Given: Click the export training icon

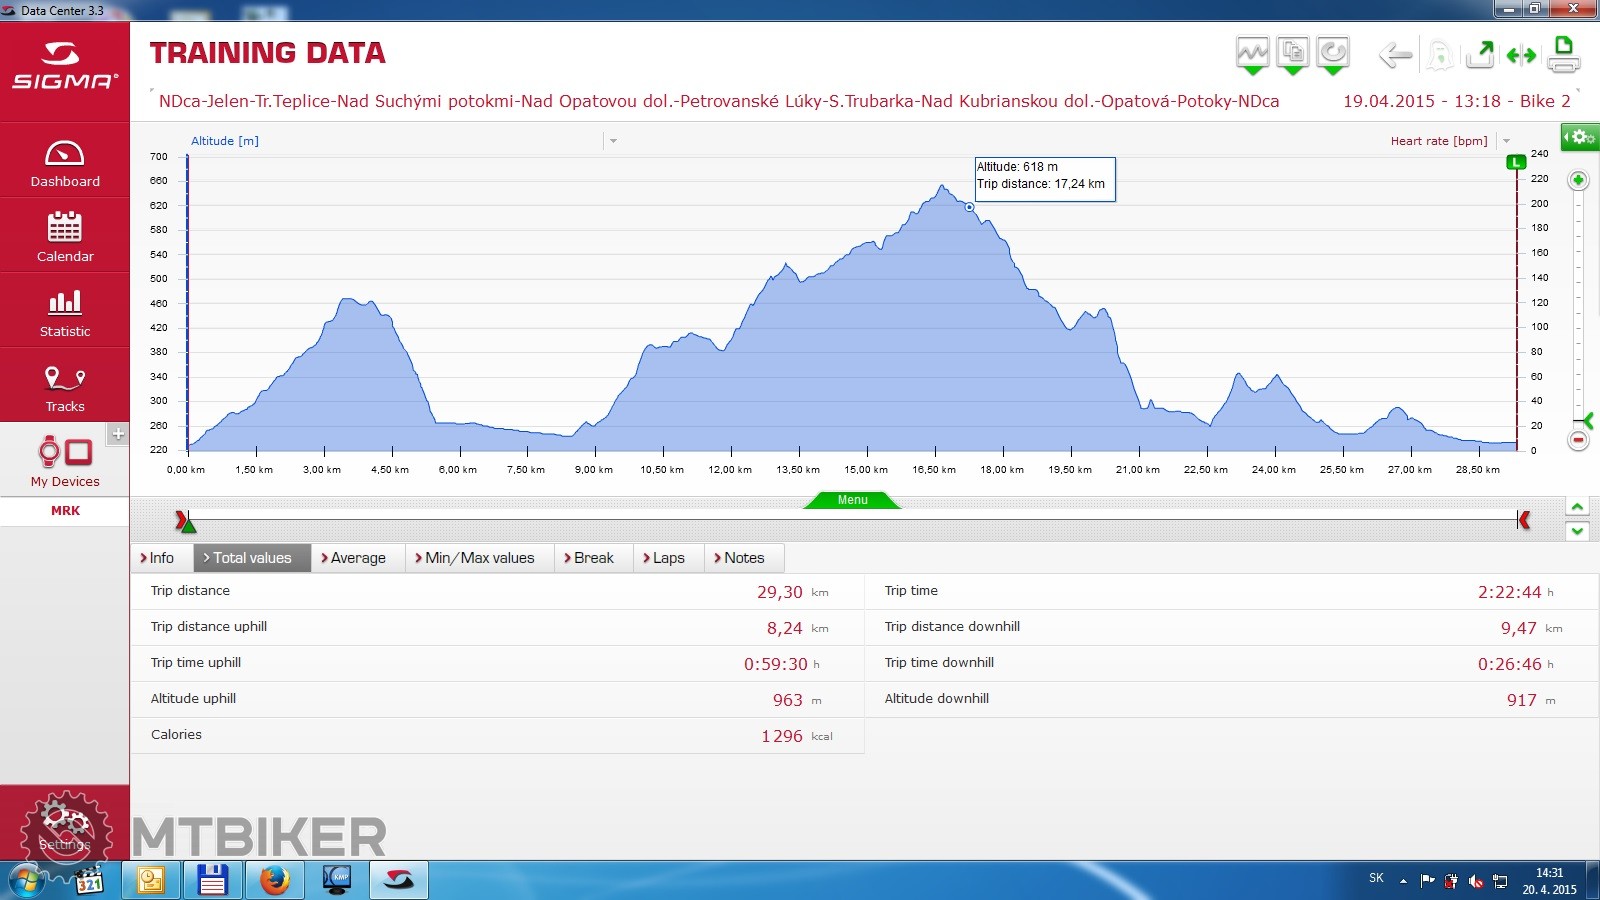Looking at the screenshot, I should [1480, 55].
